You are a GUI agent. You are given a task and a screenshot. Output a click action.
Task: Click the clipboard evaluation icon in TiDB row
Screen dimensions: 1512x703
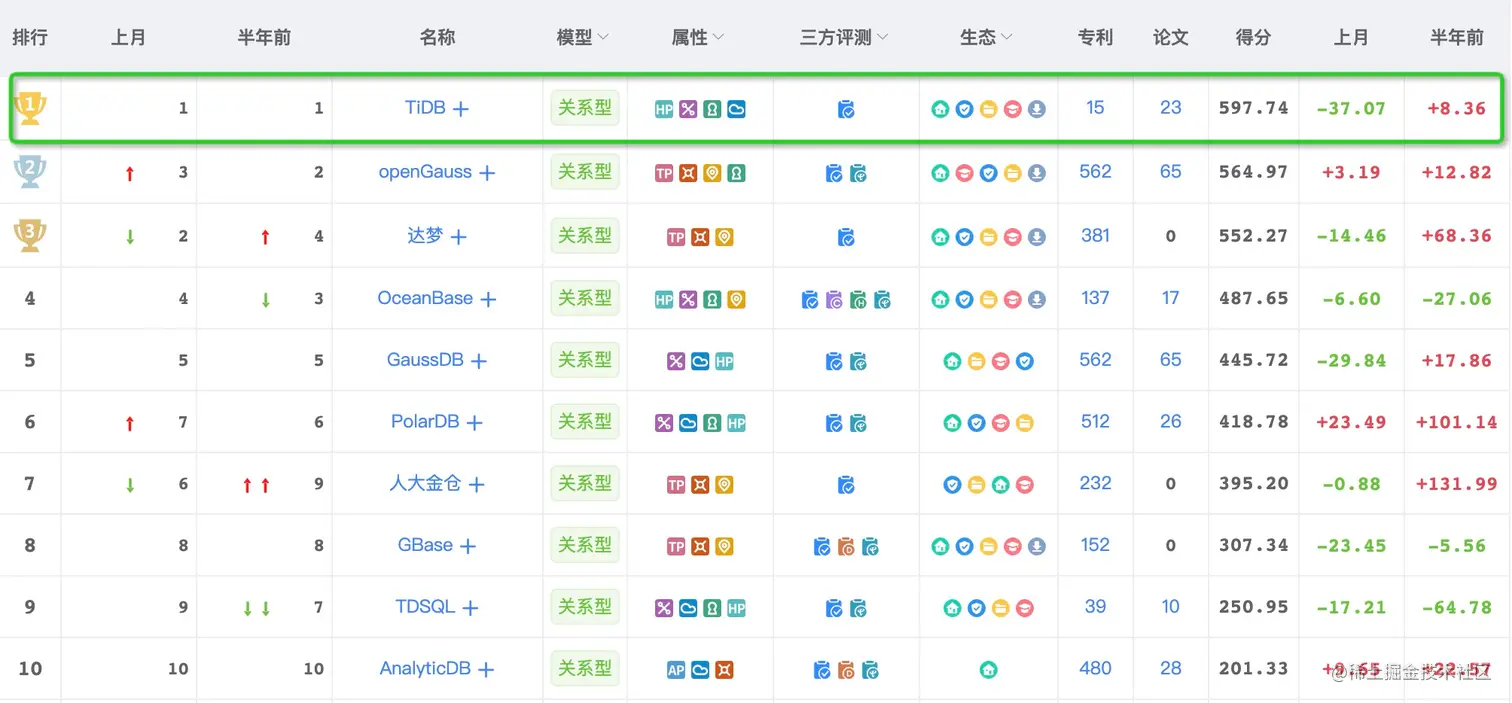[846, 109]
